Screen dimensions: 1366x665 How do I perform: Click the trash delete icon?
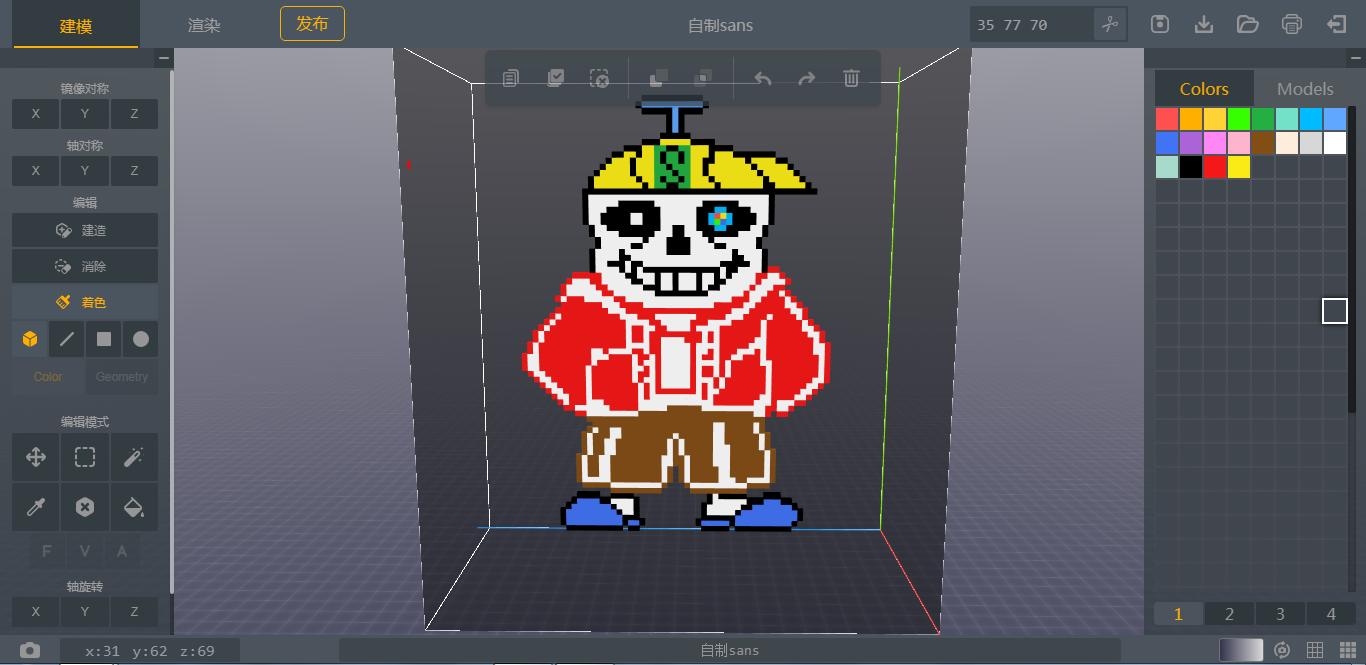(851, 78)
